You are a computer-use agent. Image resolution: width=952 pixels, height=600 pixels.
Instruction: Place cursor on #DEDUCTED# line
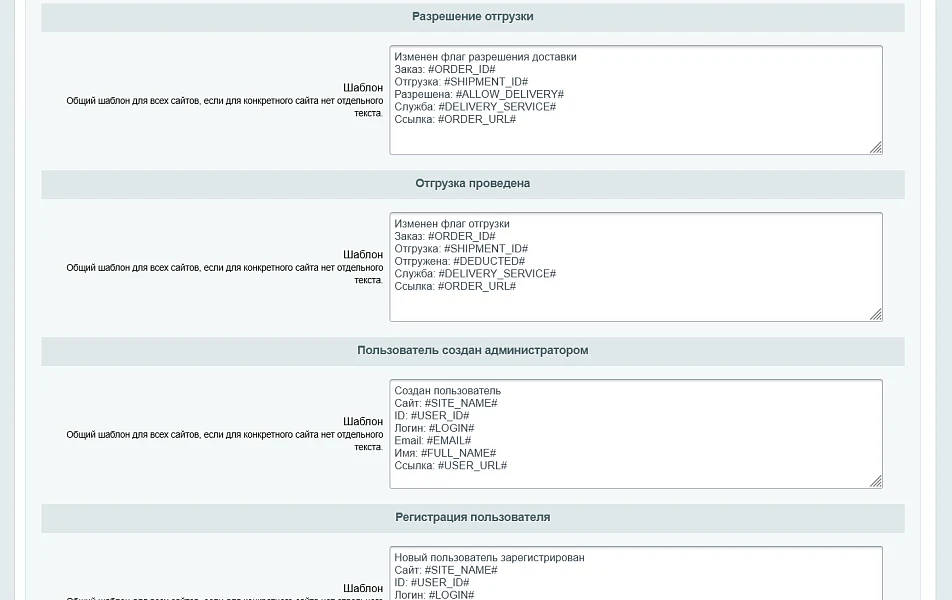(460, 262)
